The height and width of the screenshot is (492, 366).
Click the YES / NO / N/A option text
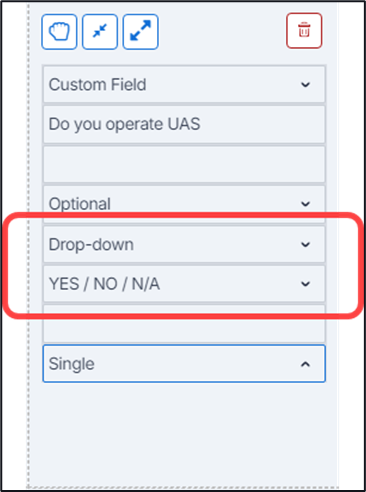coord(104,284)
